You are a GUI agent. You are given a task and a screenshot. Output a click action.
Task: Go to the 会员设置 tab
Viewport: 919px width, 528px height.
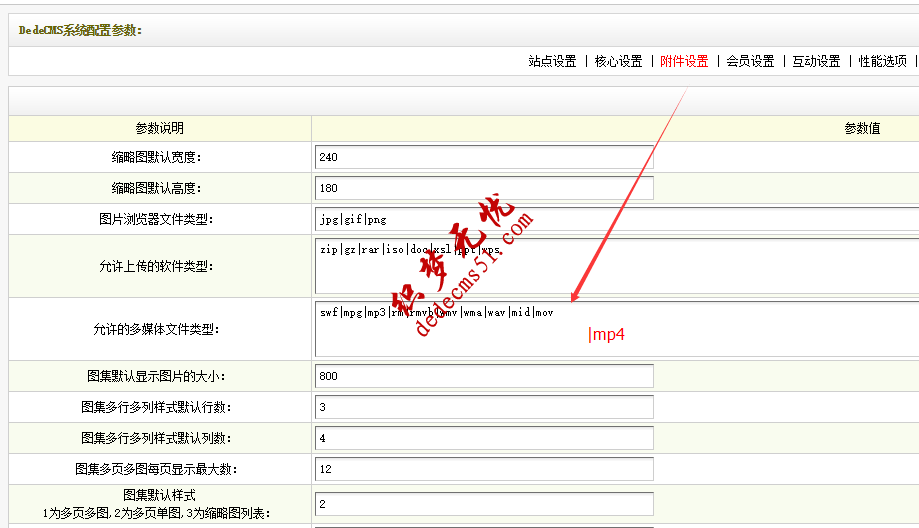click(x=750, y=61)
